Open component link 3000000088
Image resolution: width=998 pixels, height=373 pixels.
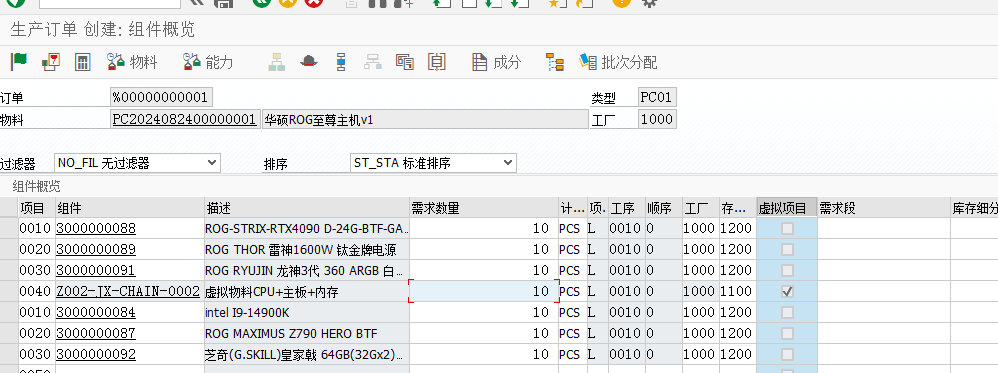point(96,228)
